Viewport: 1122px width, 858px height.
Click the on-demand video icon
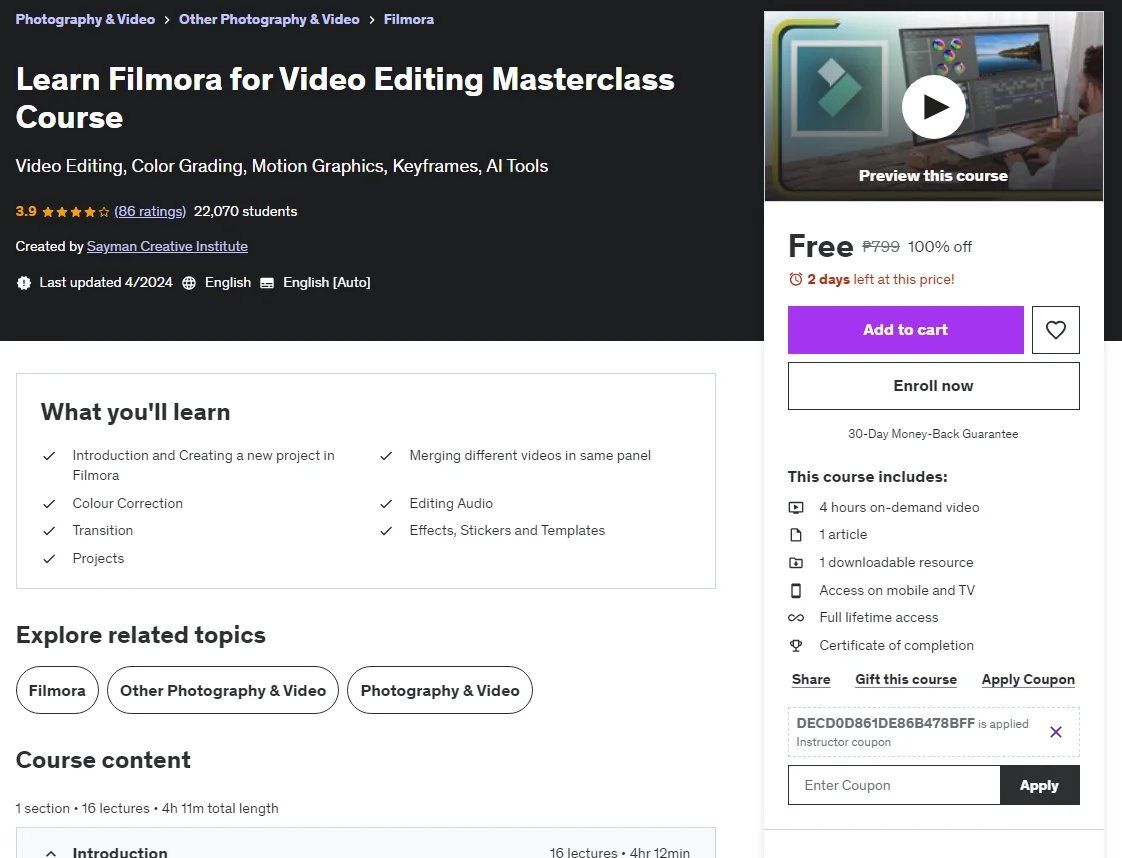coord(796,507)
